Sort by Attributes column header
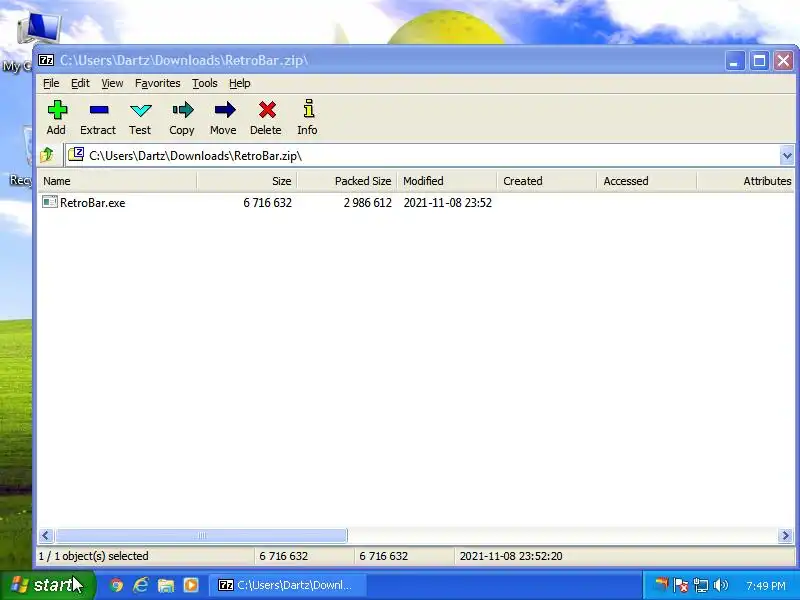Image resolution: width=800 pixels, height=600 pixels. (746, 181)
